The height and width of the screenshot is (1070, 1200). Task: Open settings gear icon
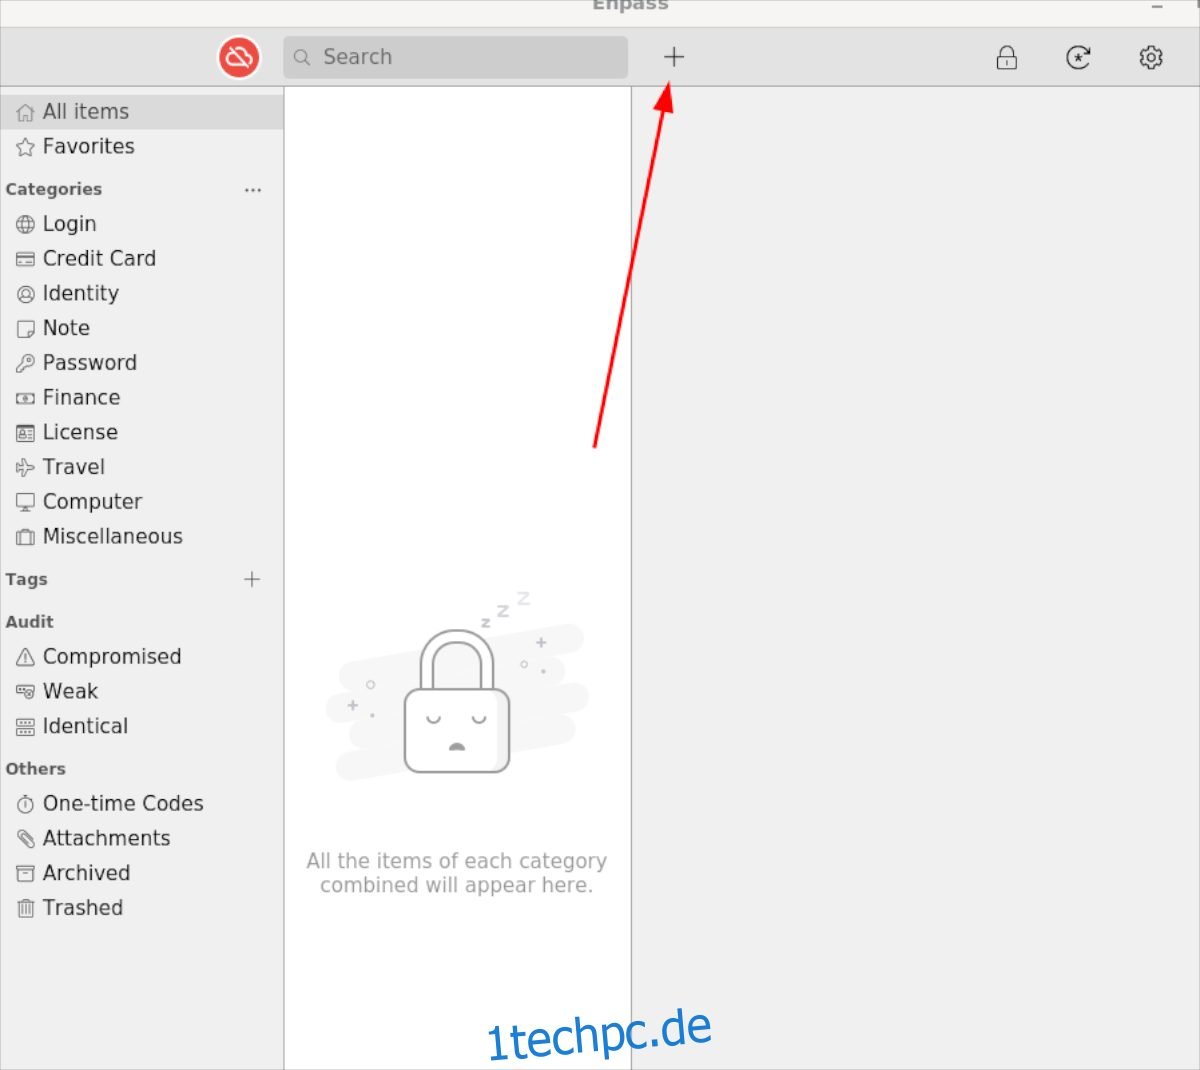[1151, 58]
